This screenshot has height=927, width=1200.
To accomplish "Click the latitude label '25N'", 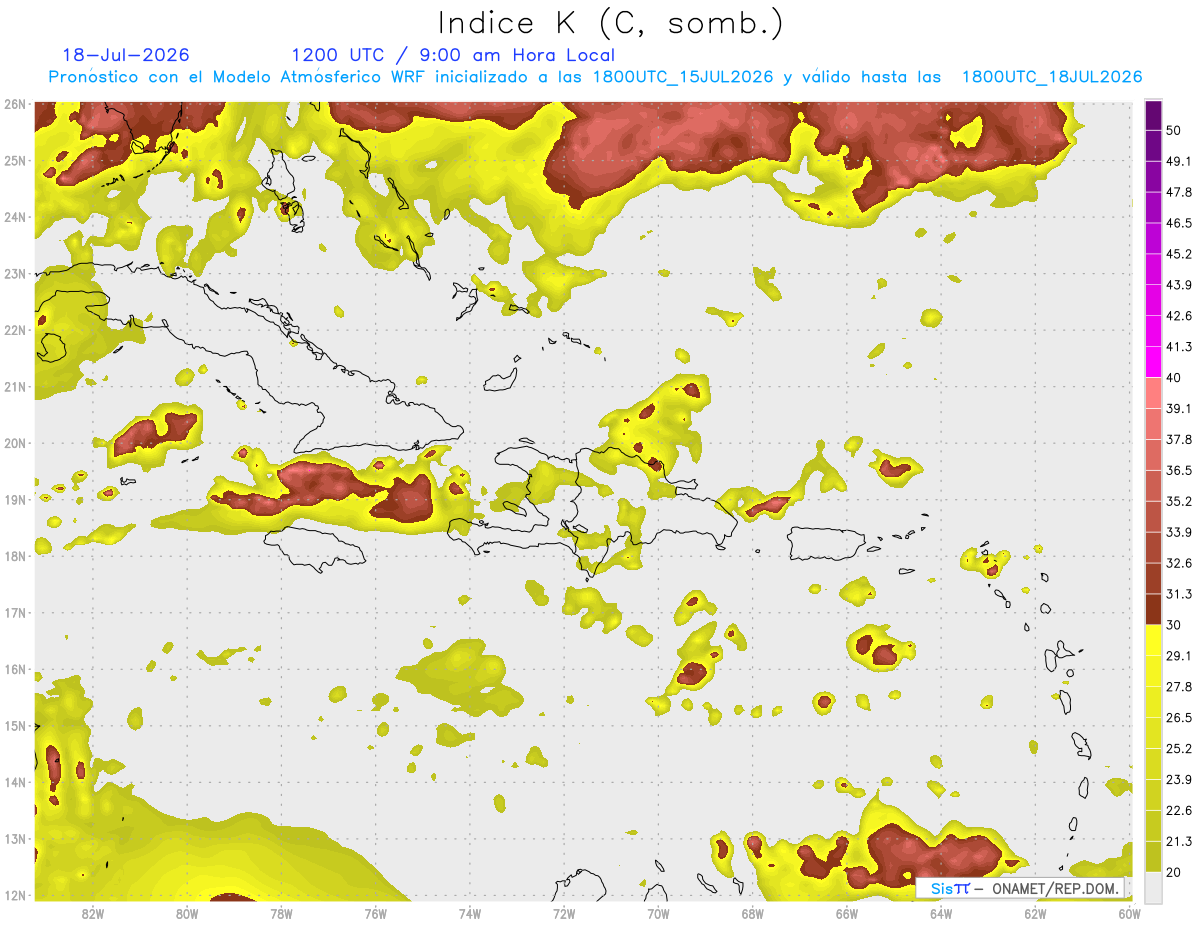I will click(14, 160).
